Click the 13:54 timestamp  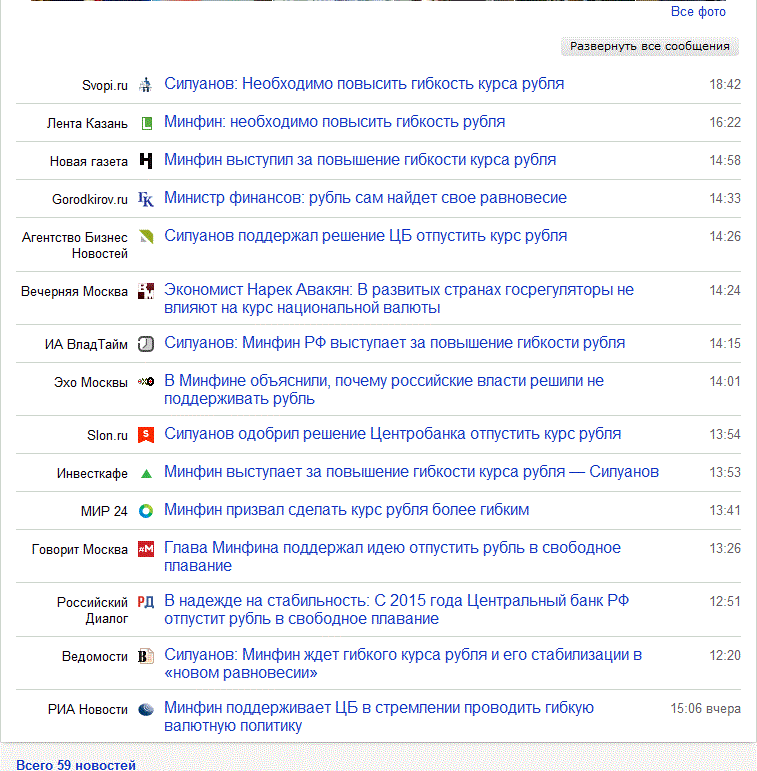(725, 435)
